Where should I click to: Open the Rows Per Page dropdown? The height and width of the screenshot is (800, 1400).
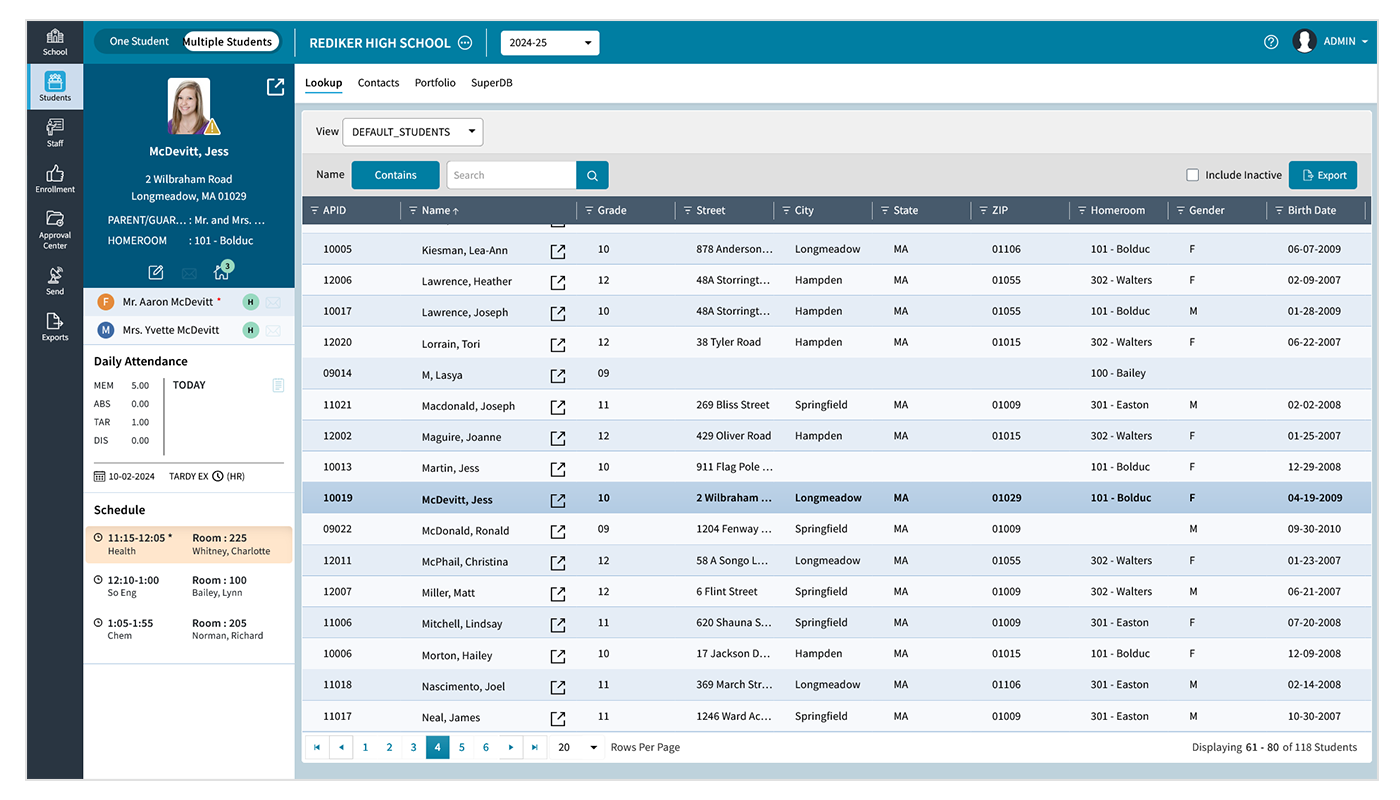tap(575, 747)
